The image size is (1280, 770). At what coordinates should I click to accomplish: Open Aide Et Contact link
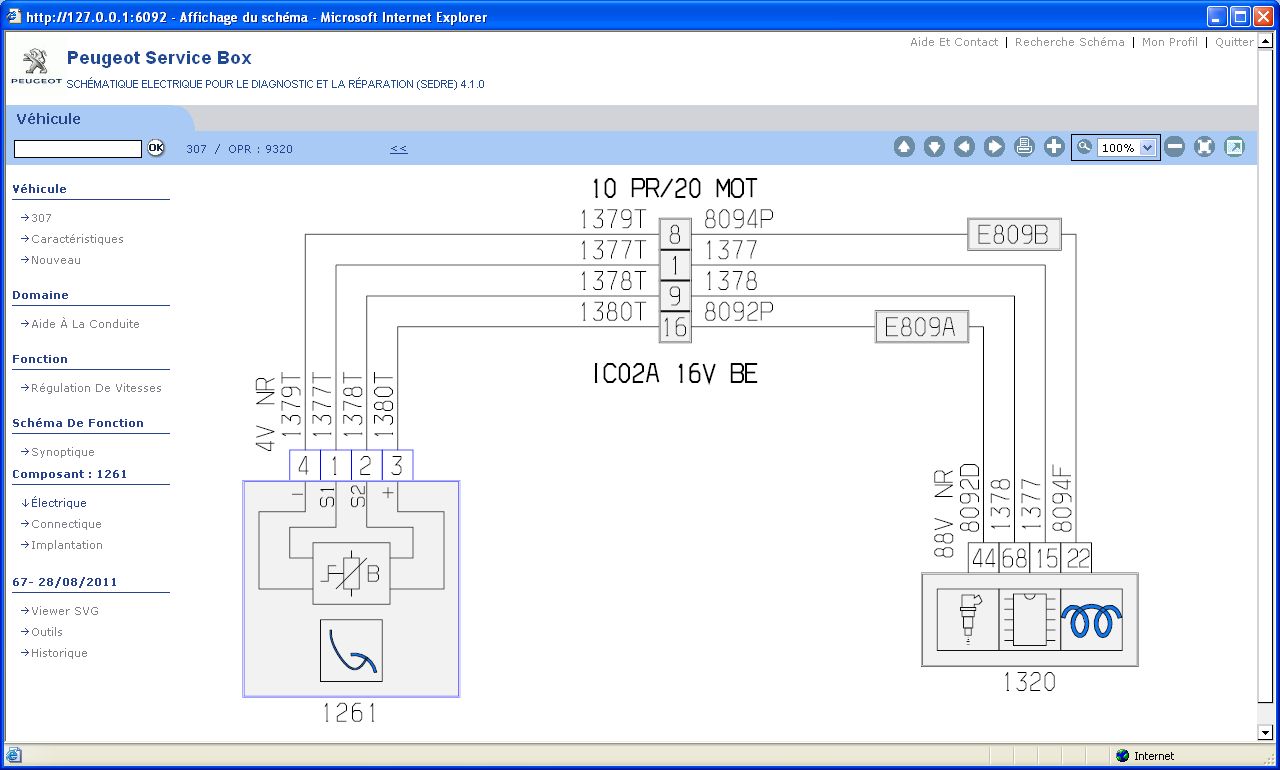pos(954,42)
